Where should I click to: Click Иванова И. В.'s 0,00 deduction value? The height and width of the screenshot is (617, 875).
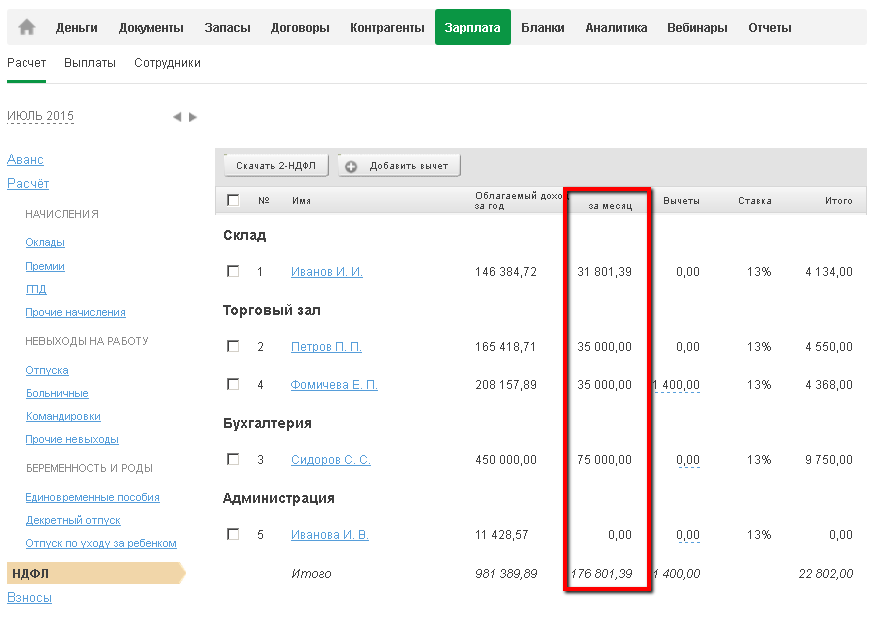click(688, 535)
